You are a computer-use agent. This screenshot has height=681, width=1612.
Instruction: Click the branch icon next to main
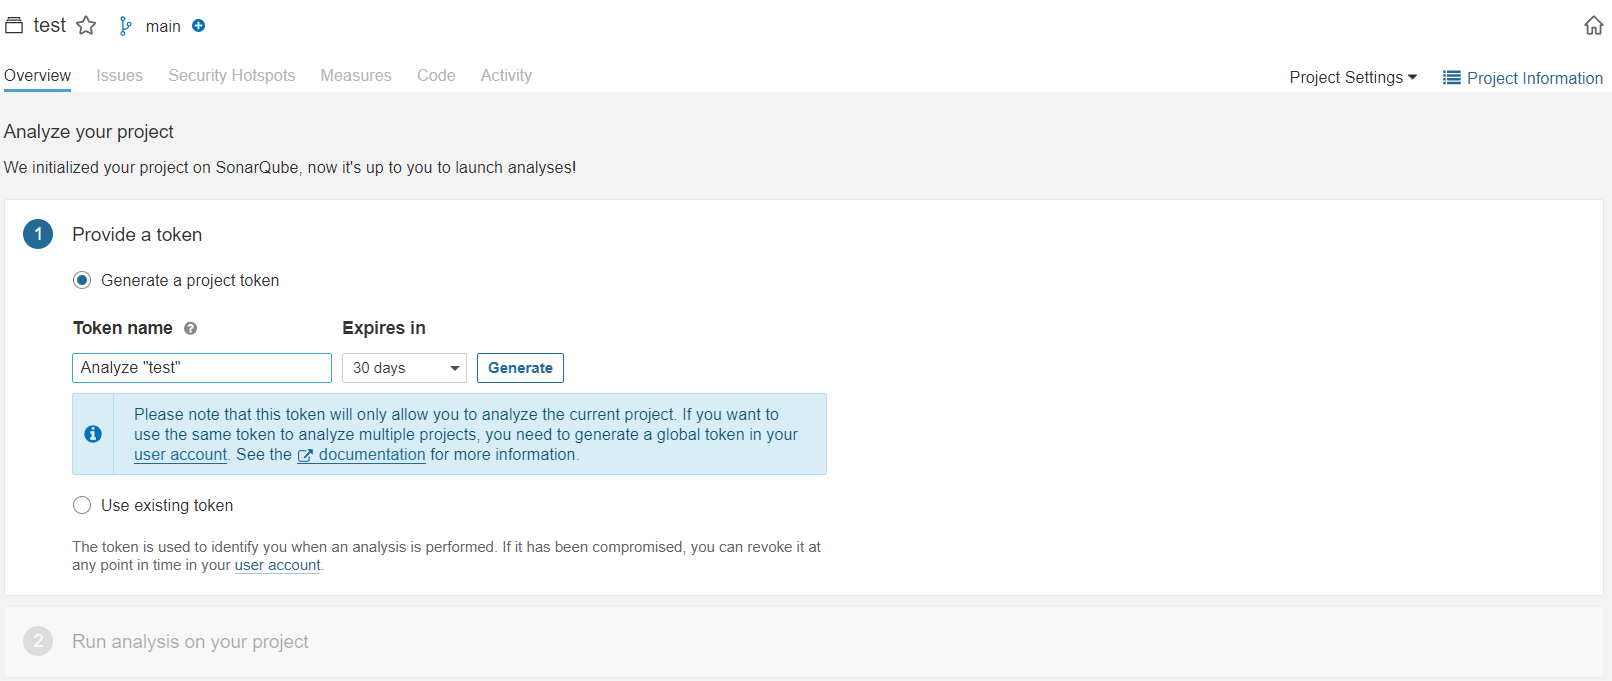click(125, 26)
